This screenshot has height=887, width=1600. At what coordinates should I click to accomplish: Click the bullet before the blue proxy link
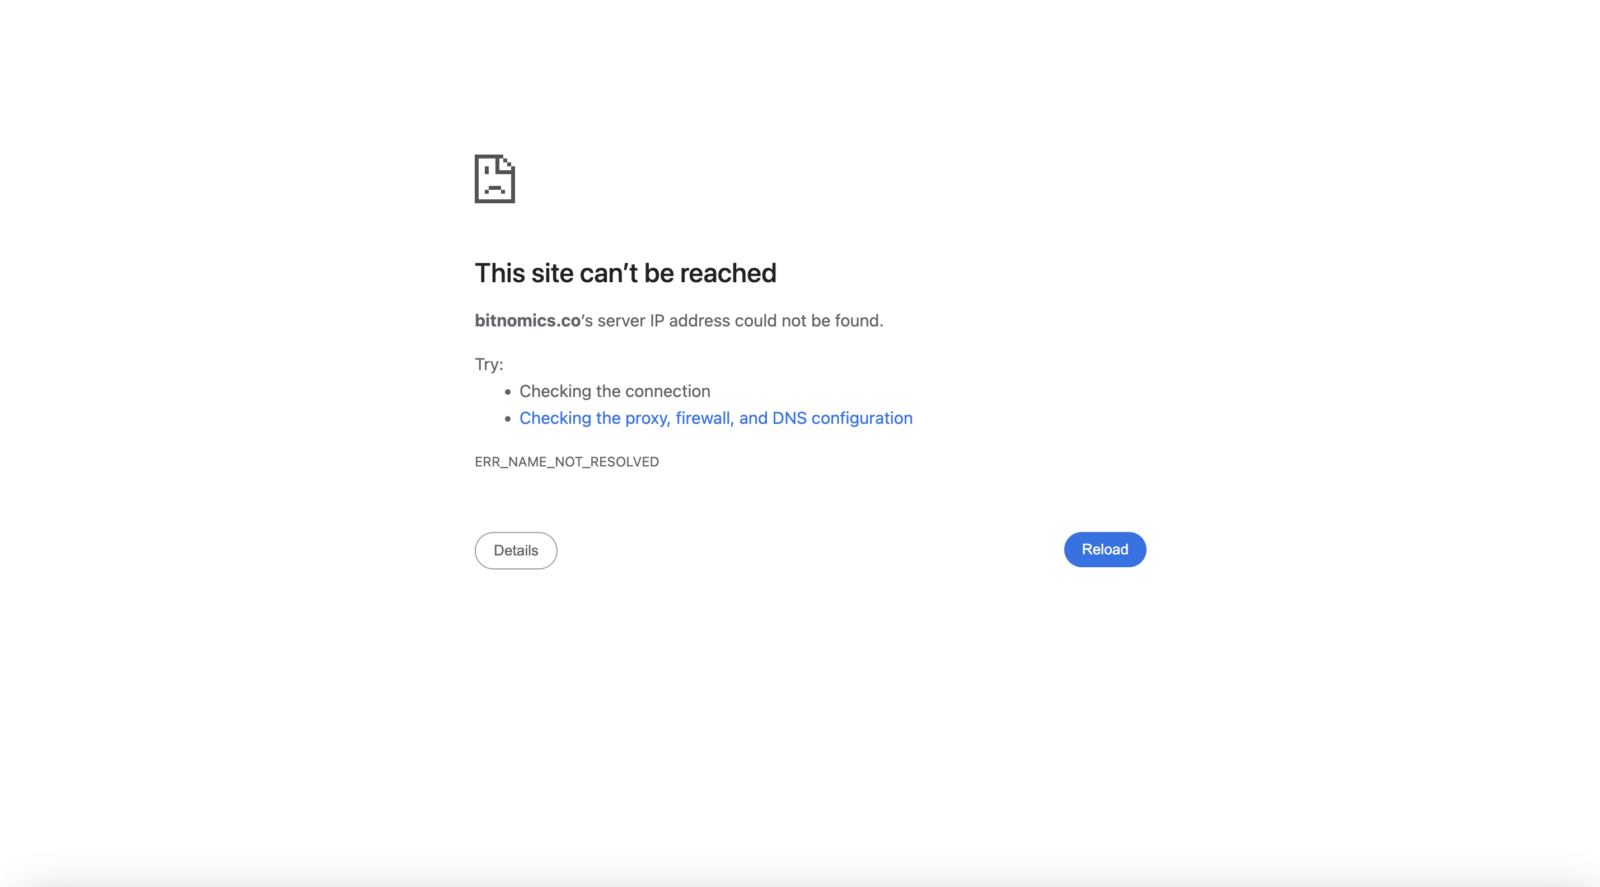coord(508,419)
